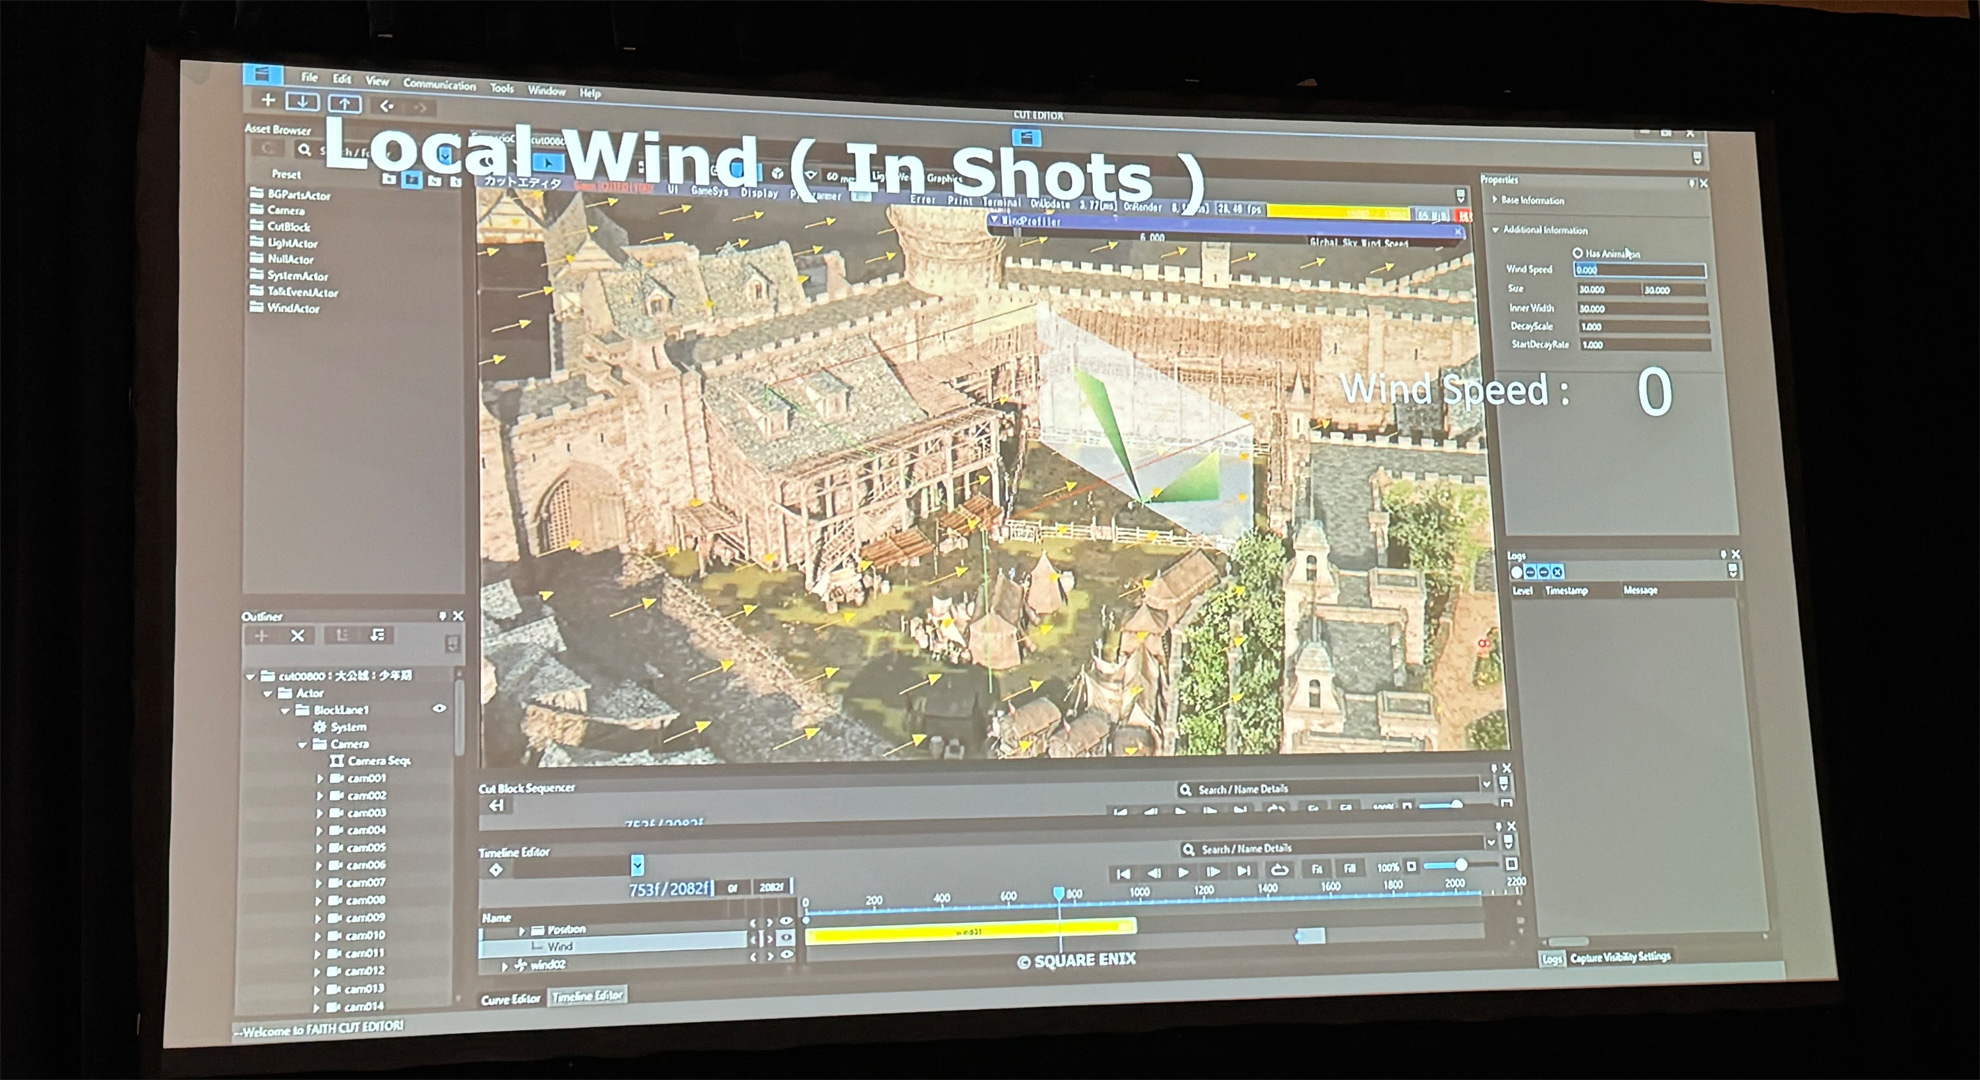Expand the cam001 tree node

coord(320,778)
